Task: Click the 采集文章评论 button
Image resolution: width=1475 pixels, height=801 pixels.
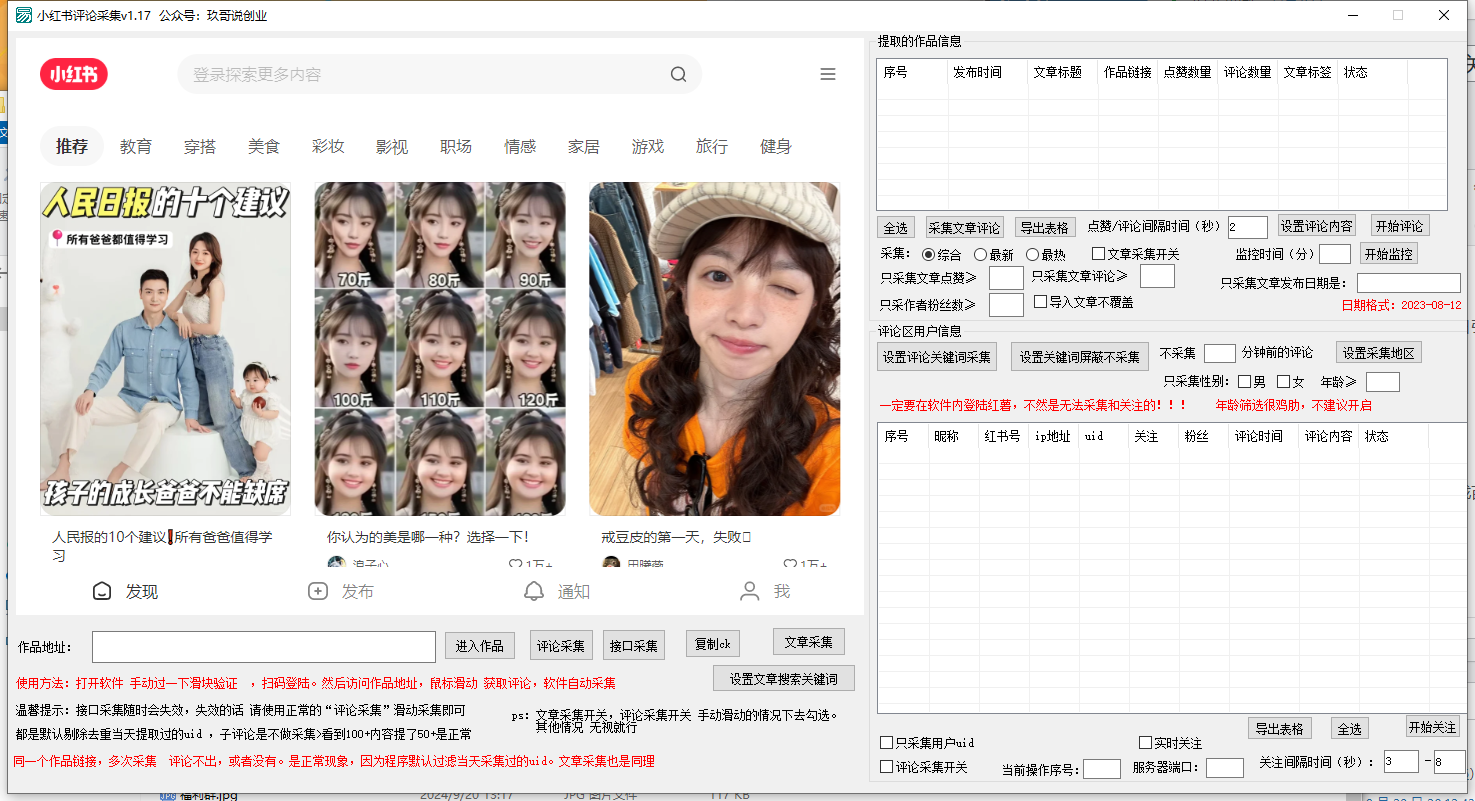Action: click(964, 227)
